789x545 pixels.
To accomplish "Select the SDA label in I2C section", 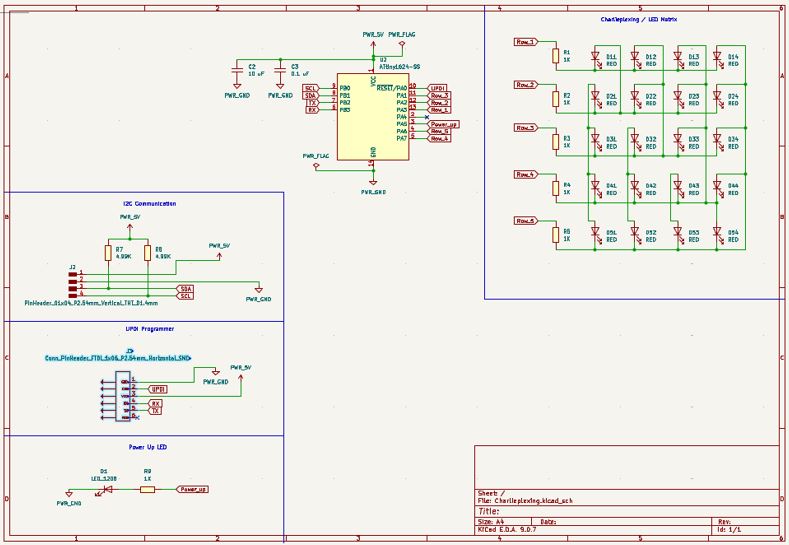I will point(185,289).
